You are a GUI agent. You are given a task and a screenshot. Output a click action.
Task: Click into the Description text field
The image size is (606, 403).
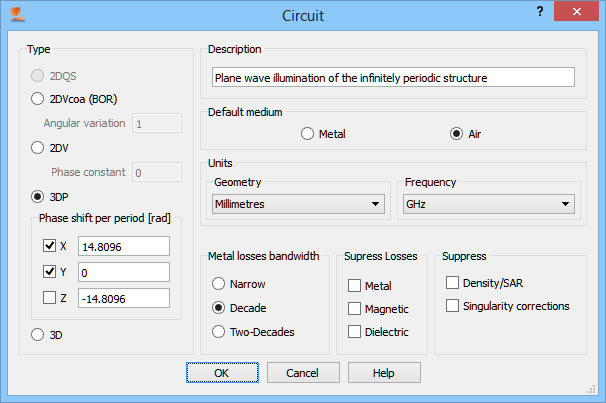tap(392, 77)
